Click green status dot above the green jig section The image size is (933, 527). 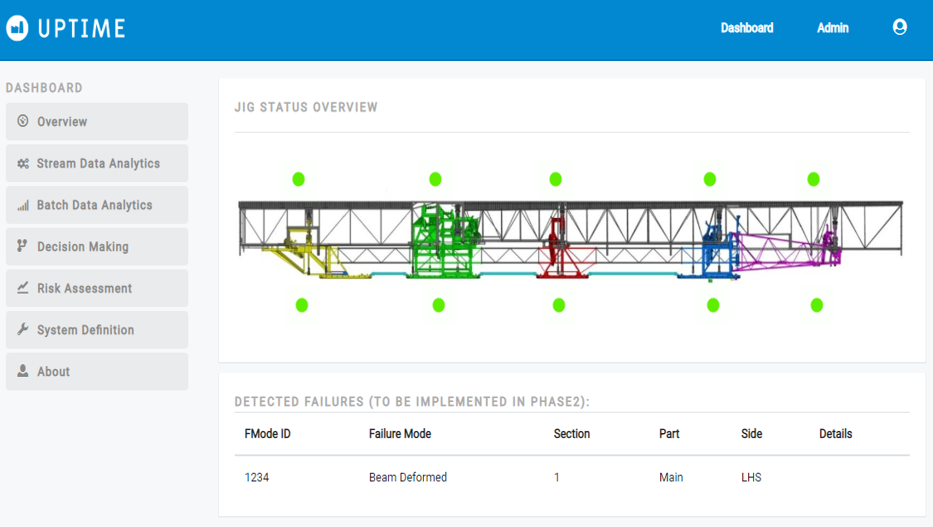[x=436, y=179]
